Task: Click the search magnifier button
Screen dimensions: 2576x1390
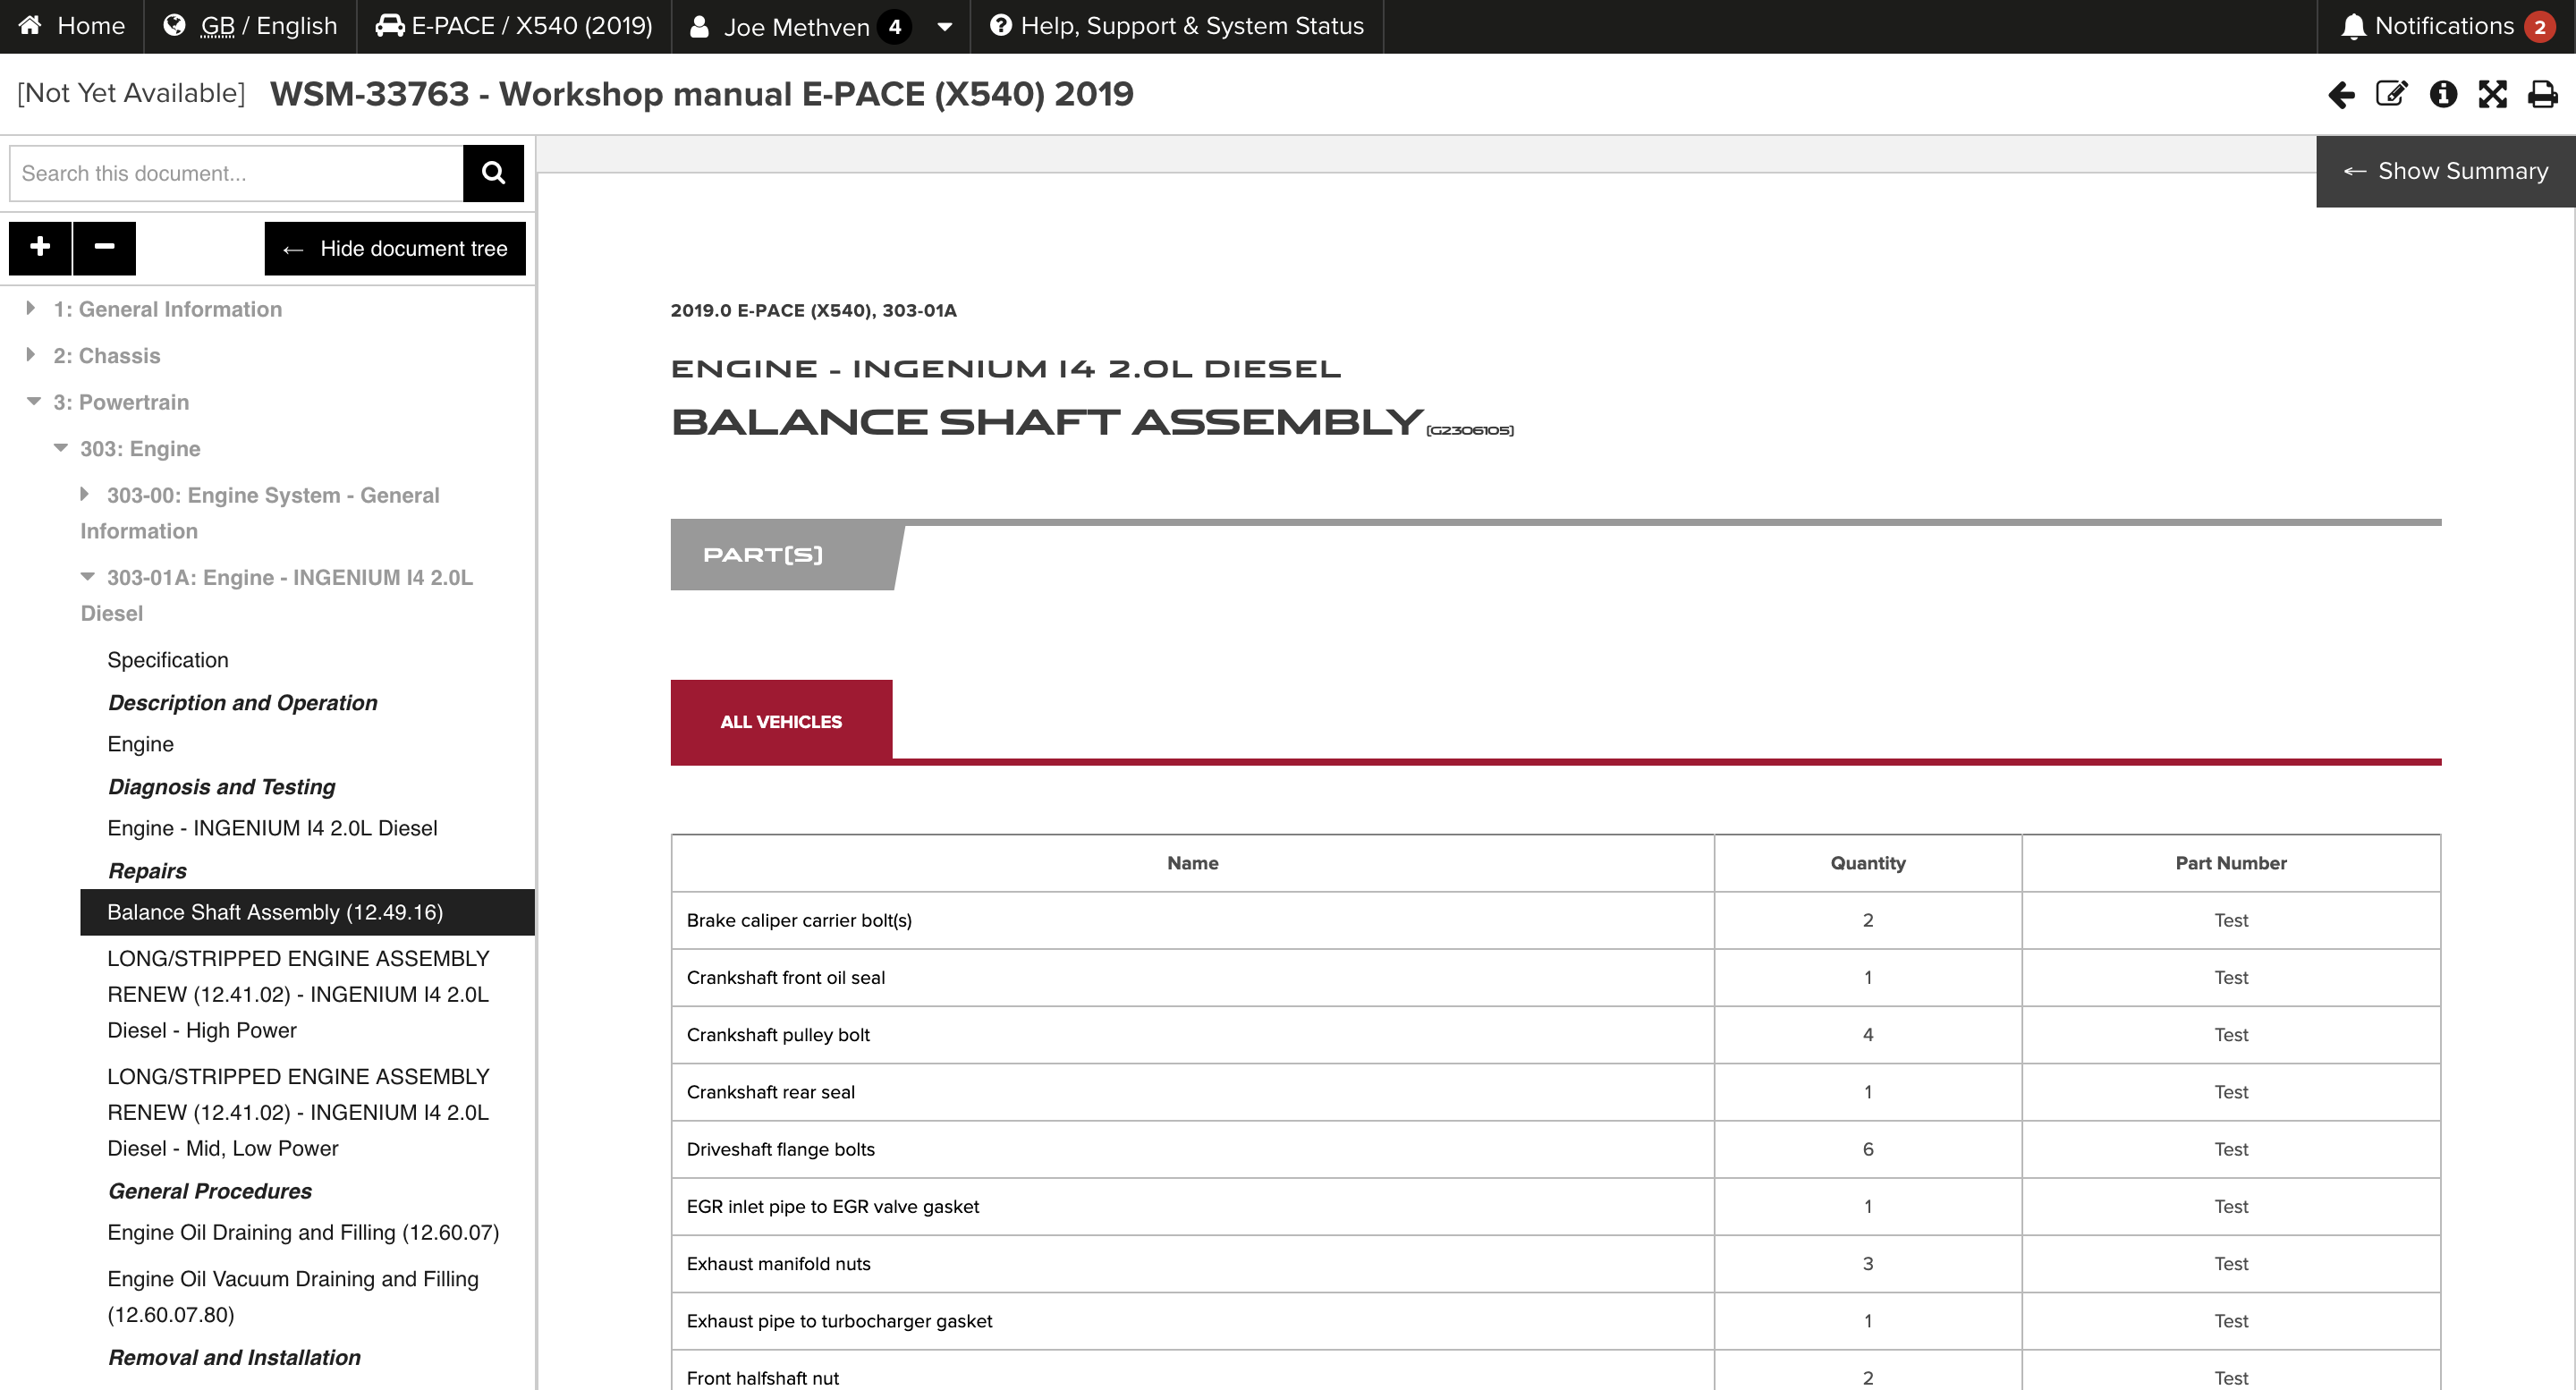Action: (493, 173)
